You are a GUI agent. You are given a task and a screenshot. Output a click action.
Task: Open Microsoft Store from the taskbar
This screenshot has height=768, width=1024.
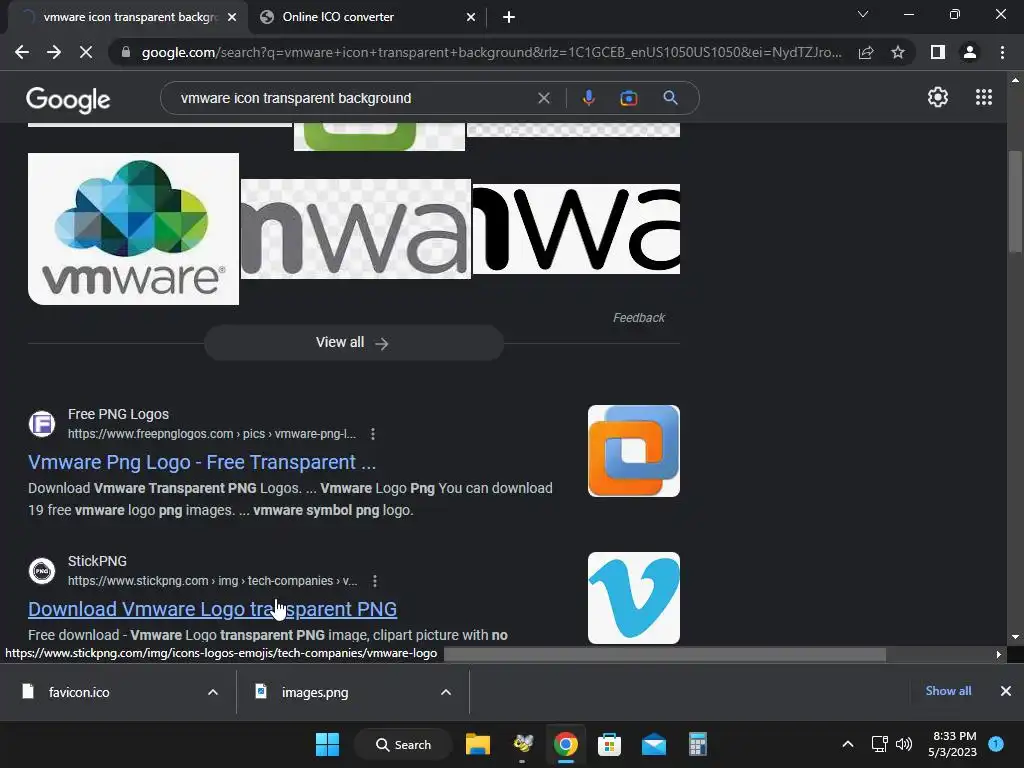(609, 744)
